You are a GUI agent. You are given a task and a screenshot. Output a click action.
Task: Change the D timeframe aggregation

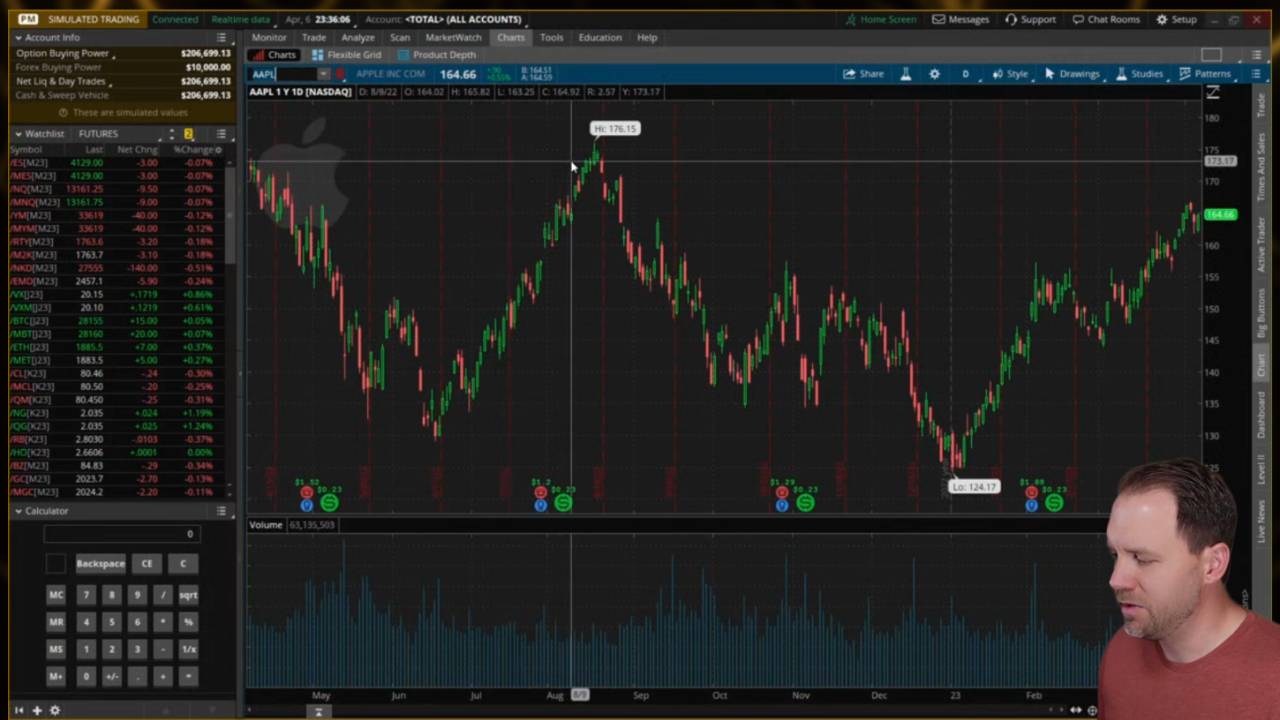965,74
